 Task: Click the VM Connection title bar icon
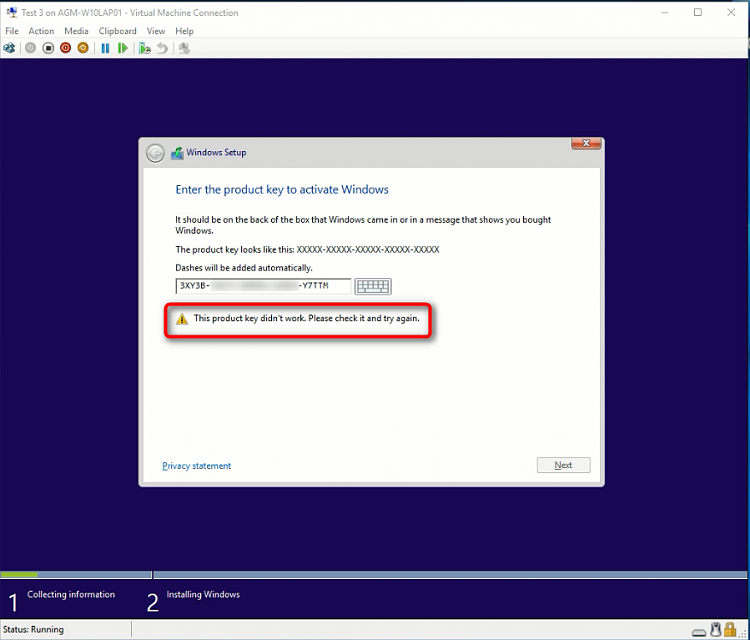pos(12,12)
